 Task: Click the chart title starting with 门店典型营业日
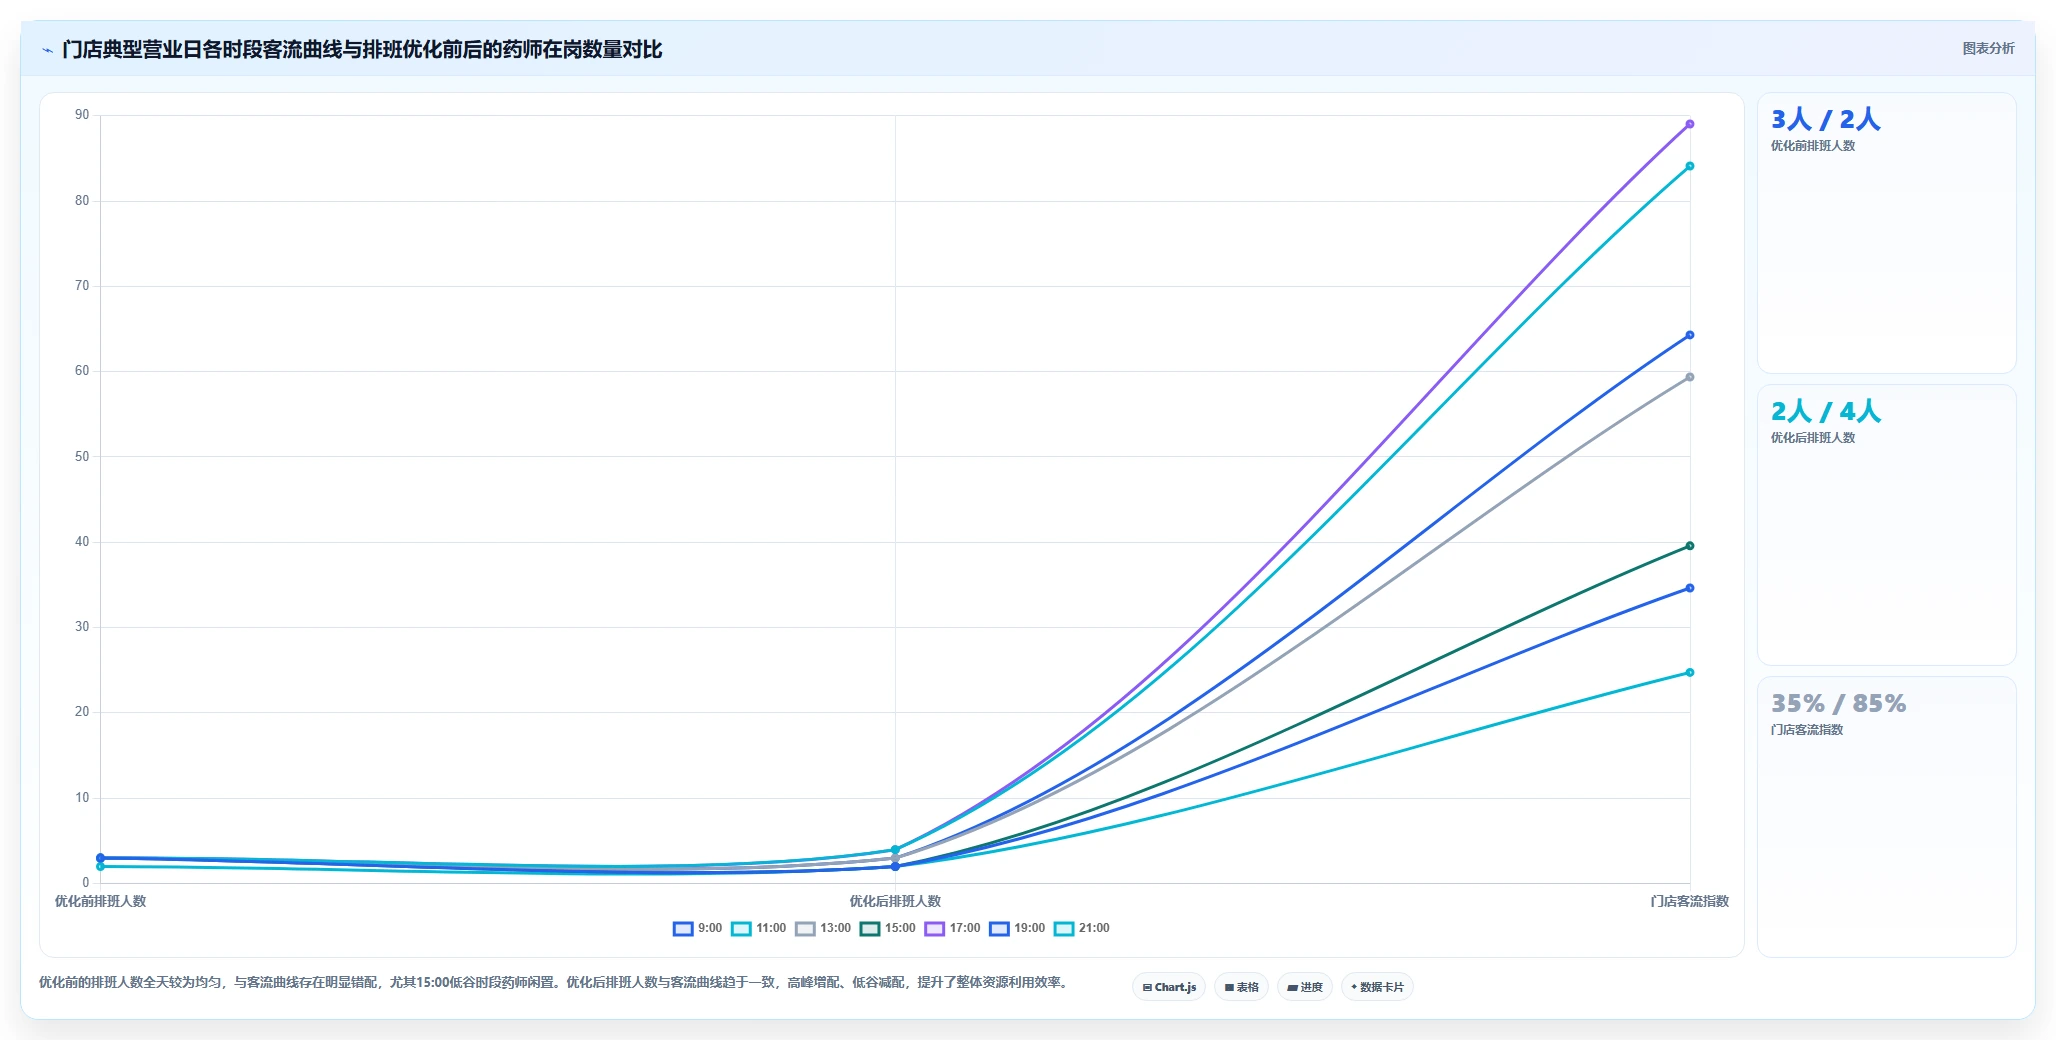(x=362, y=50)
